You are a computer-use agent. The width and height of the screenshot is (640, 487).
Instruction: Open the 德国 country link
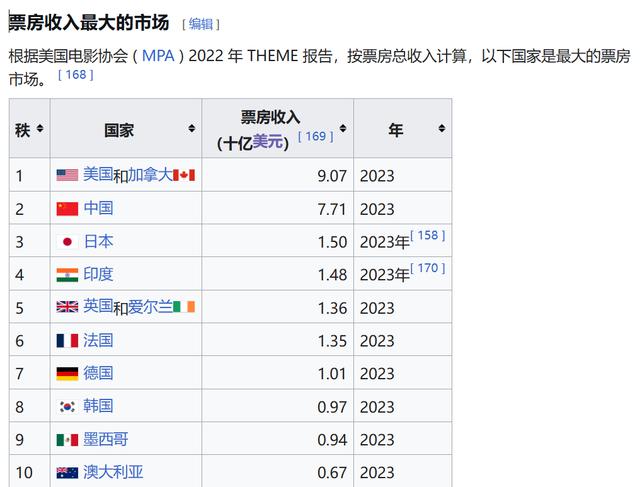coord(98,373)
